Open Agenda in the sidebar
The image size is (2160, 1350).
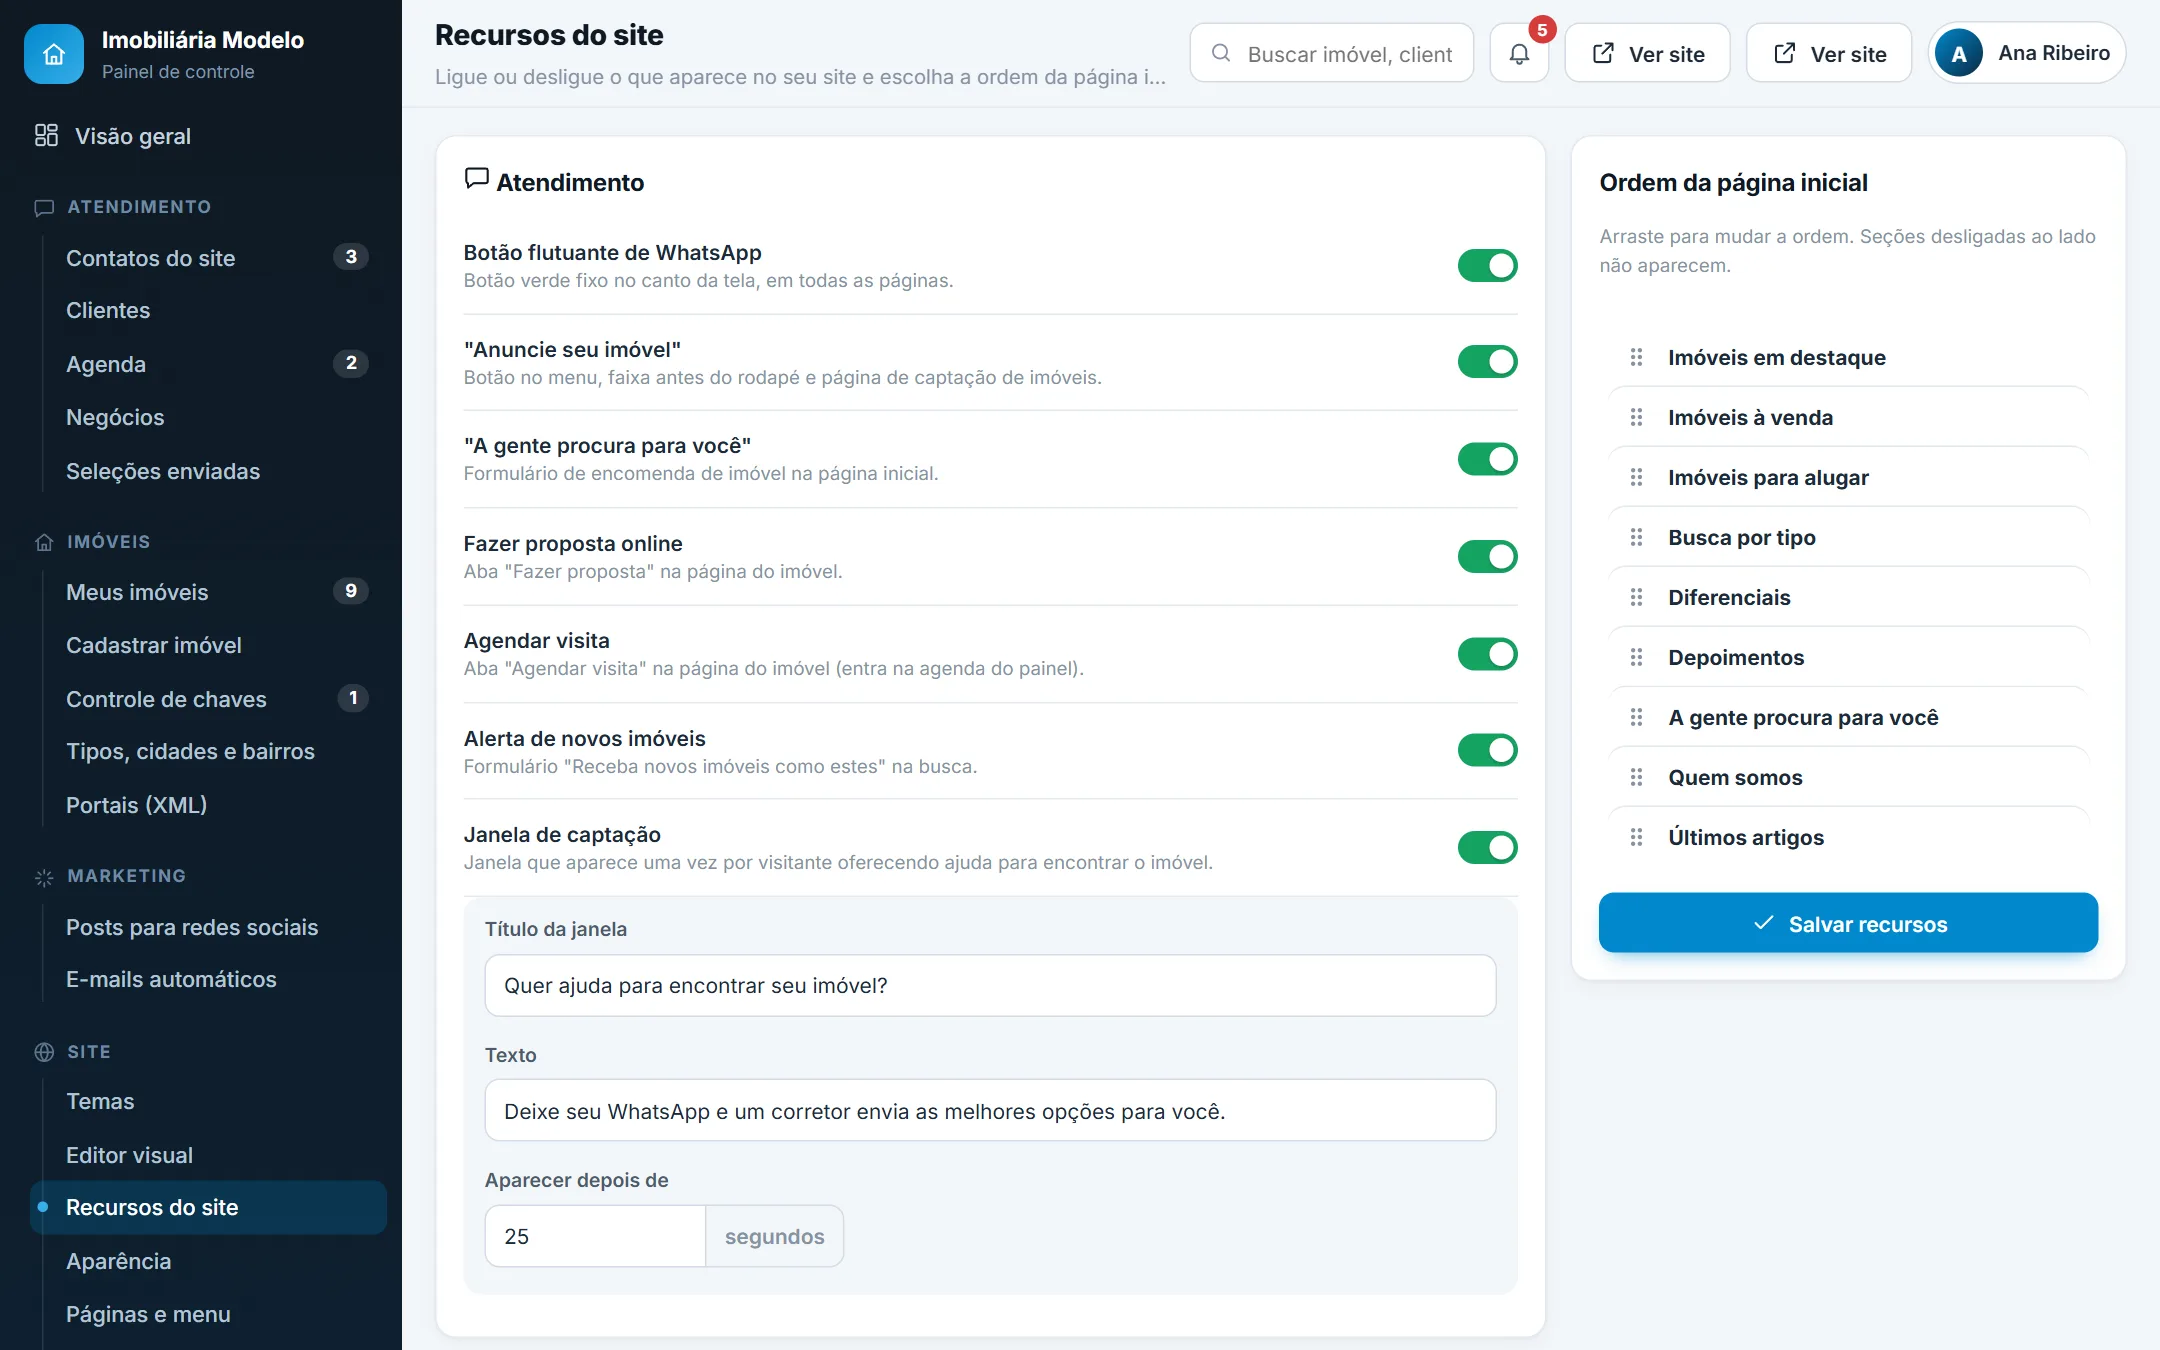208,364
